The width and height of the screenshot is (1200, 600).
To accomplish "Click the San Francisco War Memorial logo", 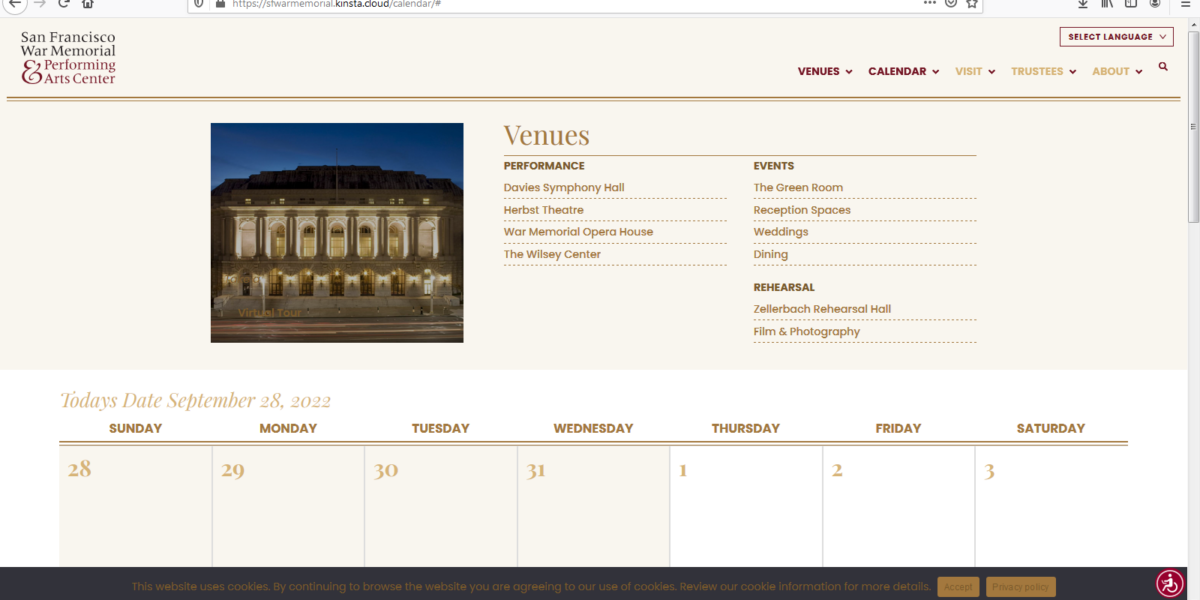I will pyautogui.click(x=68, y=57).
